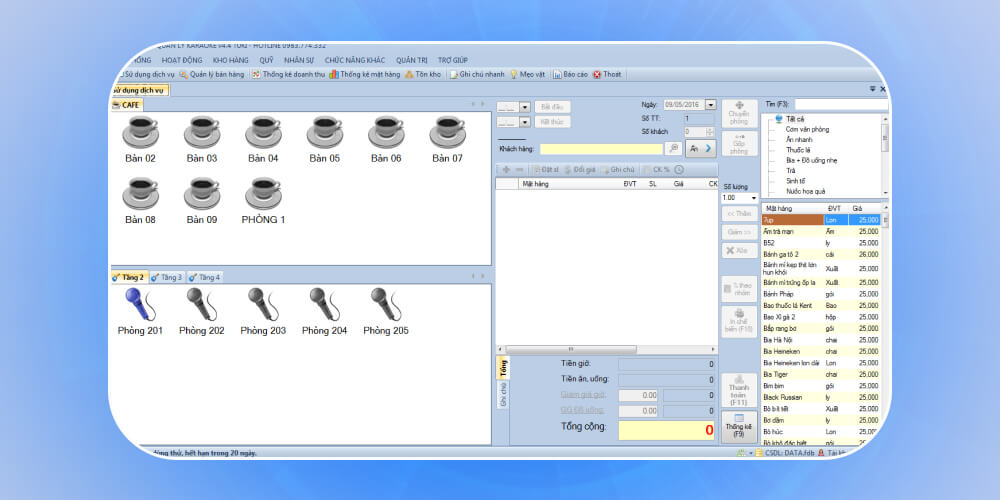The width and height of the screenshot is (1000, 500).
Task: Click the Thống kê doanh thu toolbar icon
Action: [256, 74]
